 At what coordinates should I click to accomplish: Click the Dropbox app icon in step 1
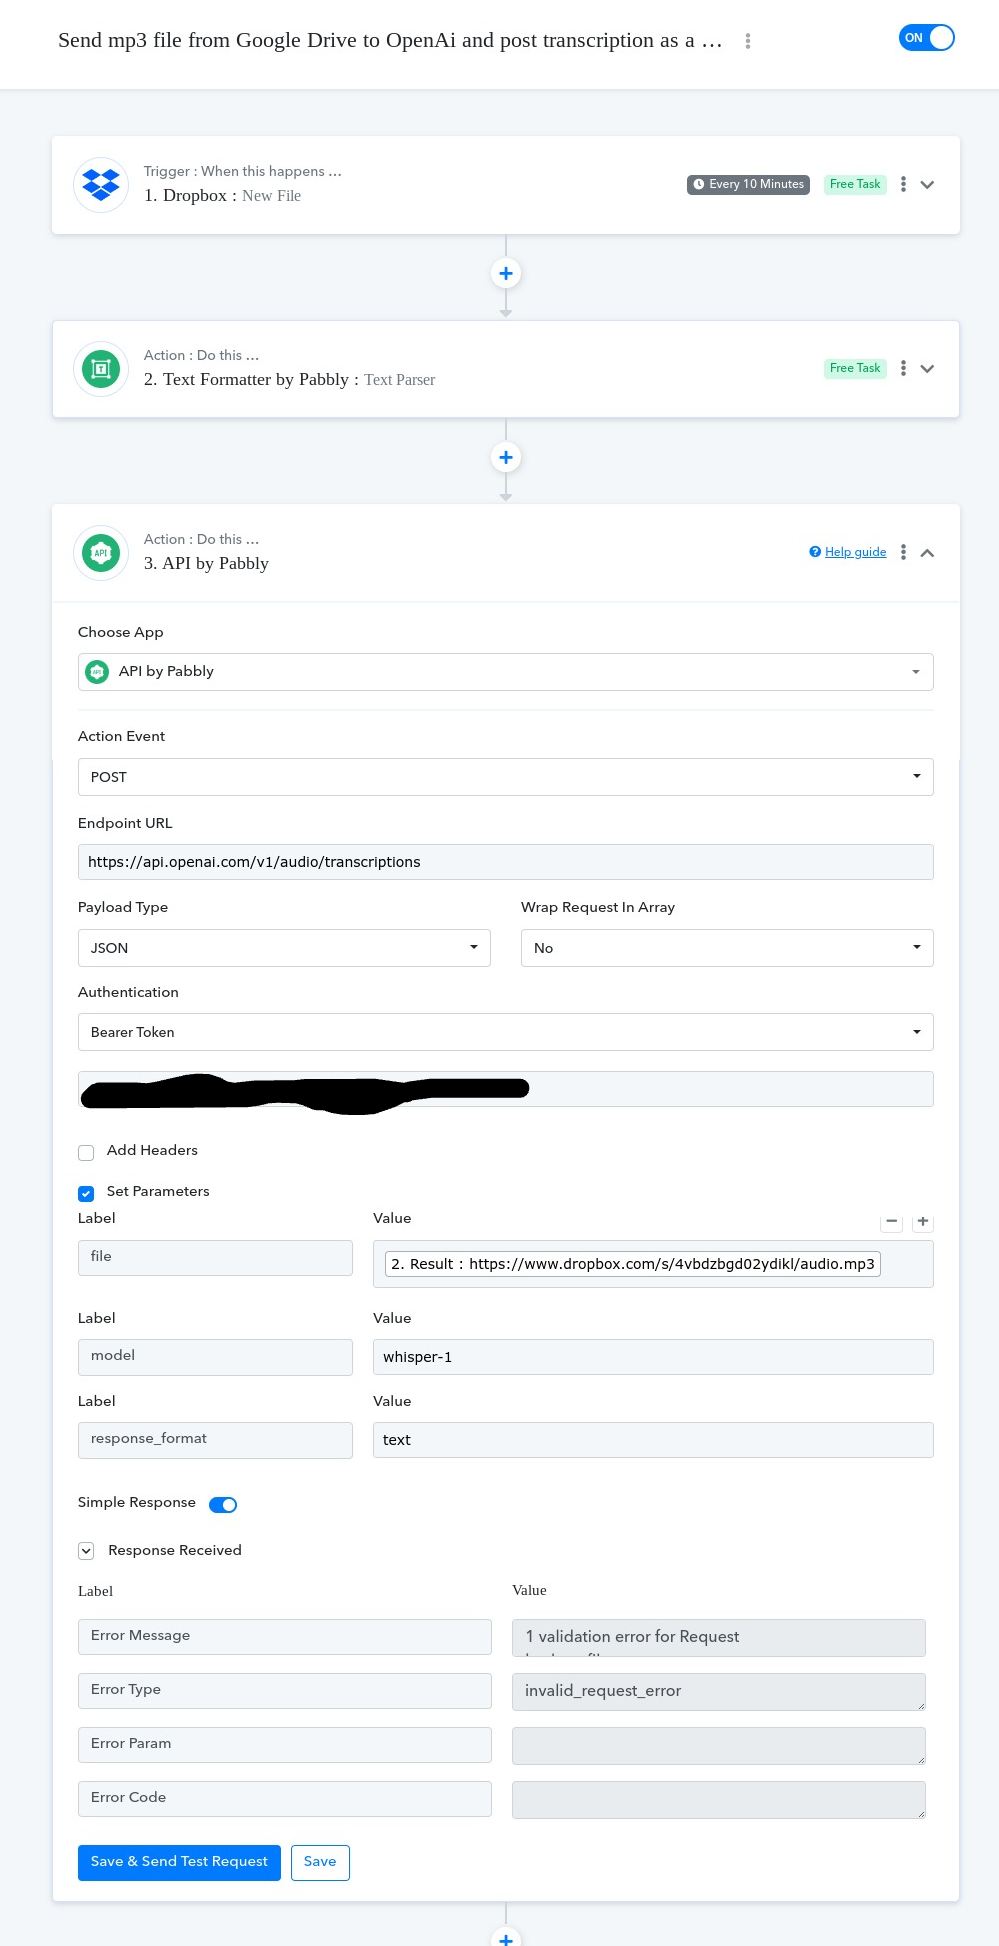tap(101, 185)
